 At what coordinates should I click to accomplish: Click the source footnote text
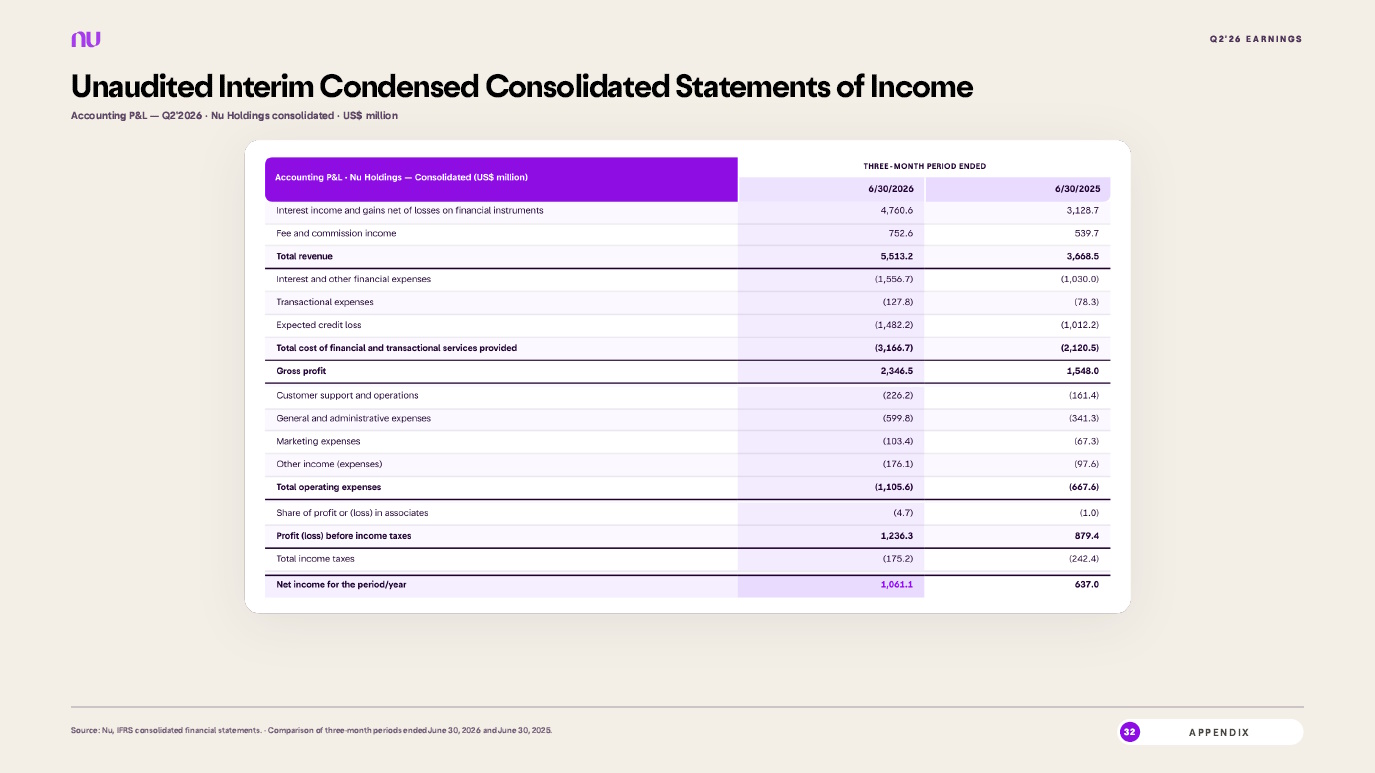pyautogui.click(x=311, y=731)
